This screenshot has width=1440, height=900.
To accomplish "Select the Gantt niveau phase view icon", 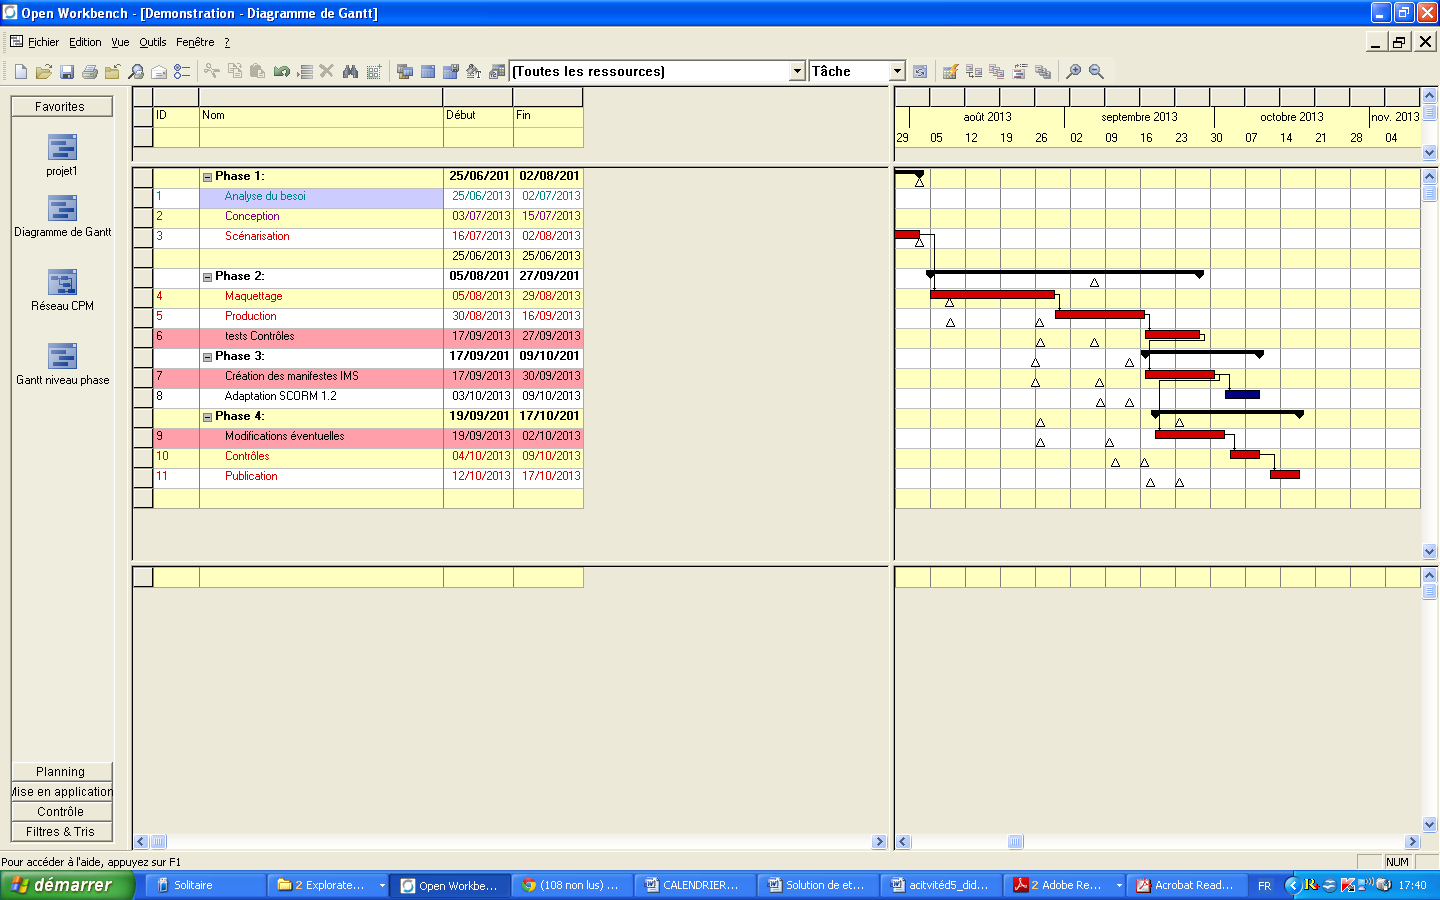I will pos(62,357).
